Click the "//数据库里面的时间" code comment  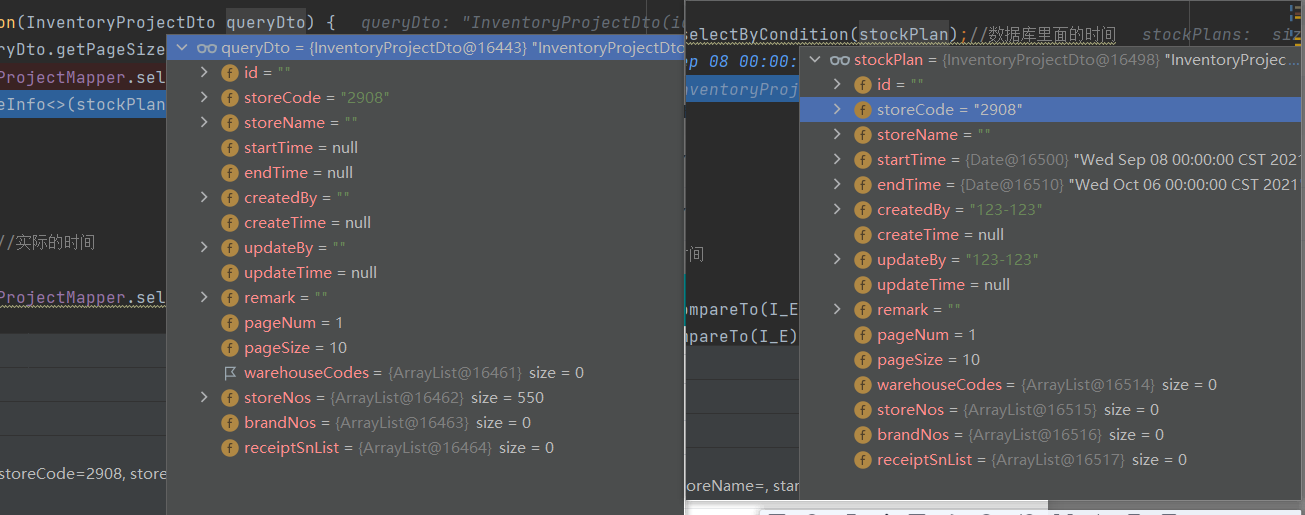click(x=1043, y=35)
